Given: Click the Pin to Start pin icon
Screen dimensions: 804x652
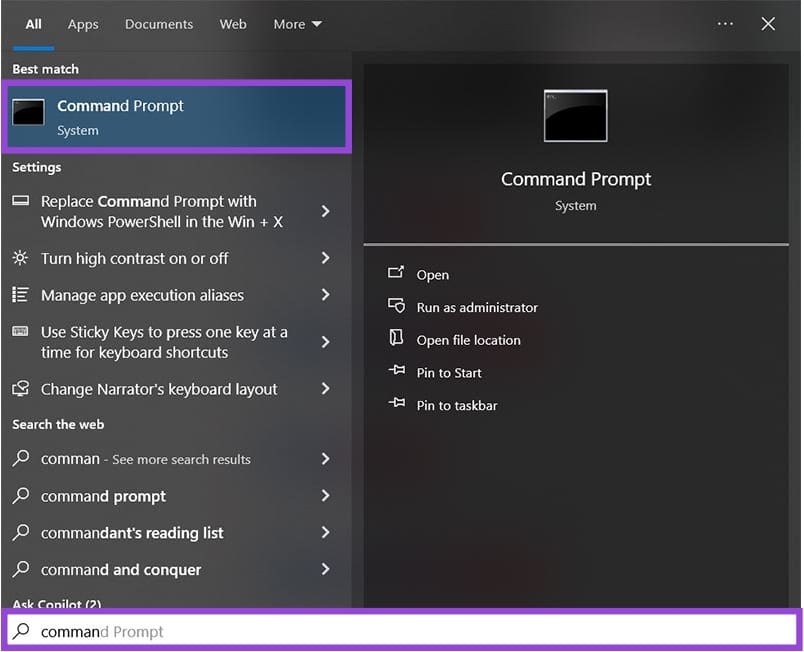Looking at the screenshot, I should click(396, 372).
